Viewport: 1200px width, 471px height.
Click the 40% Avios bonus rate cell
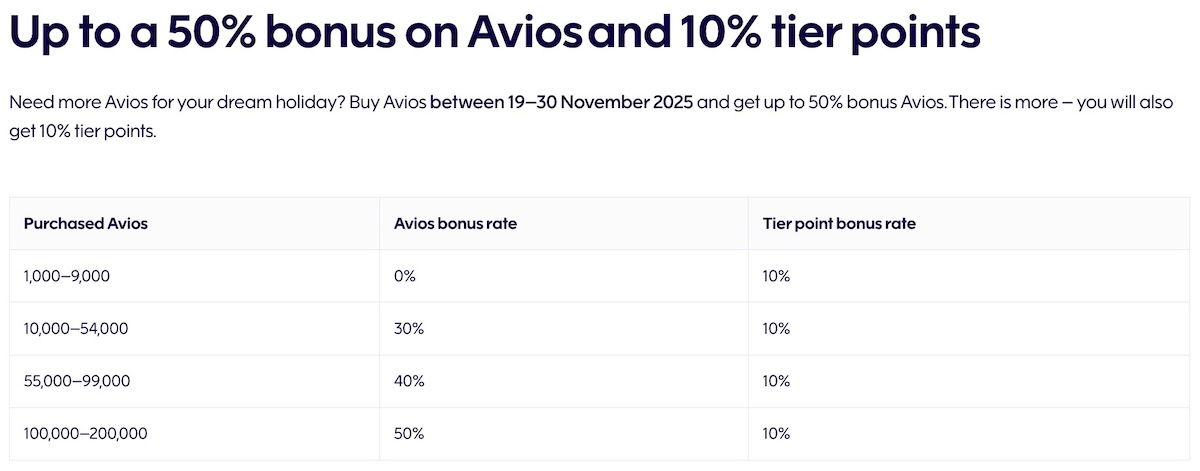pyautogui.click(x=409, y=381)
